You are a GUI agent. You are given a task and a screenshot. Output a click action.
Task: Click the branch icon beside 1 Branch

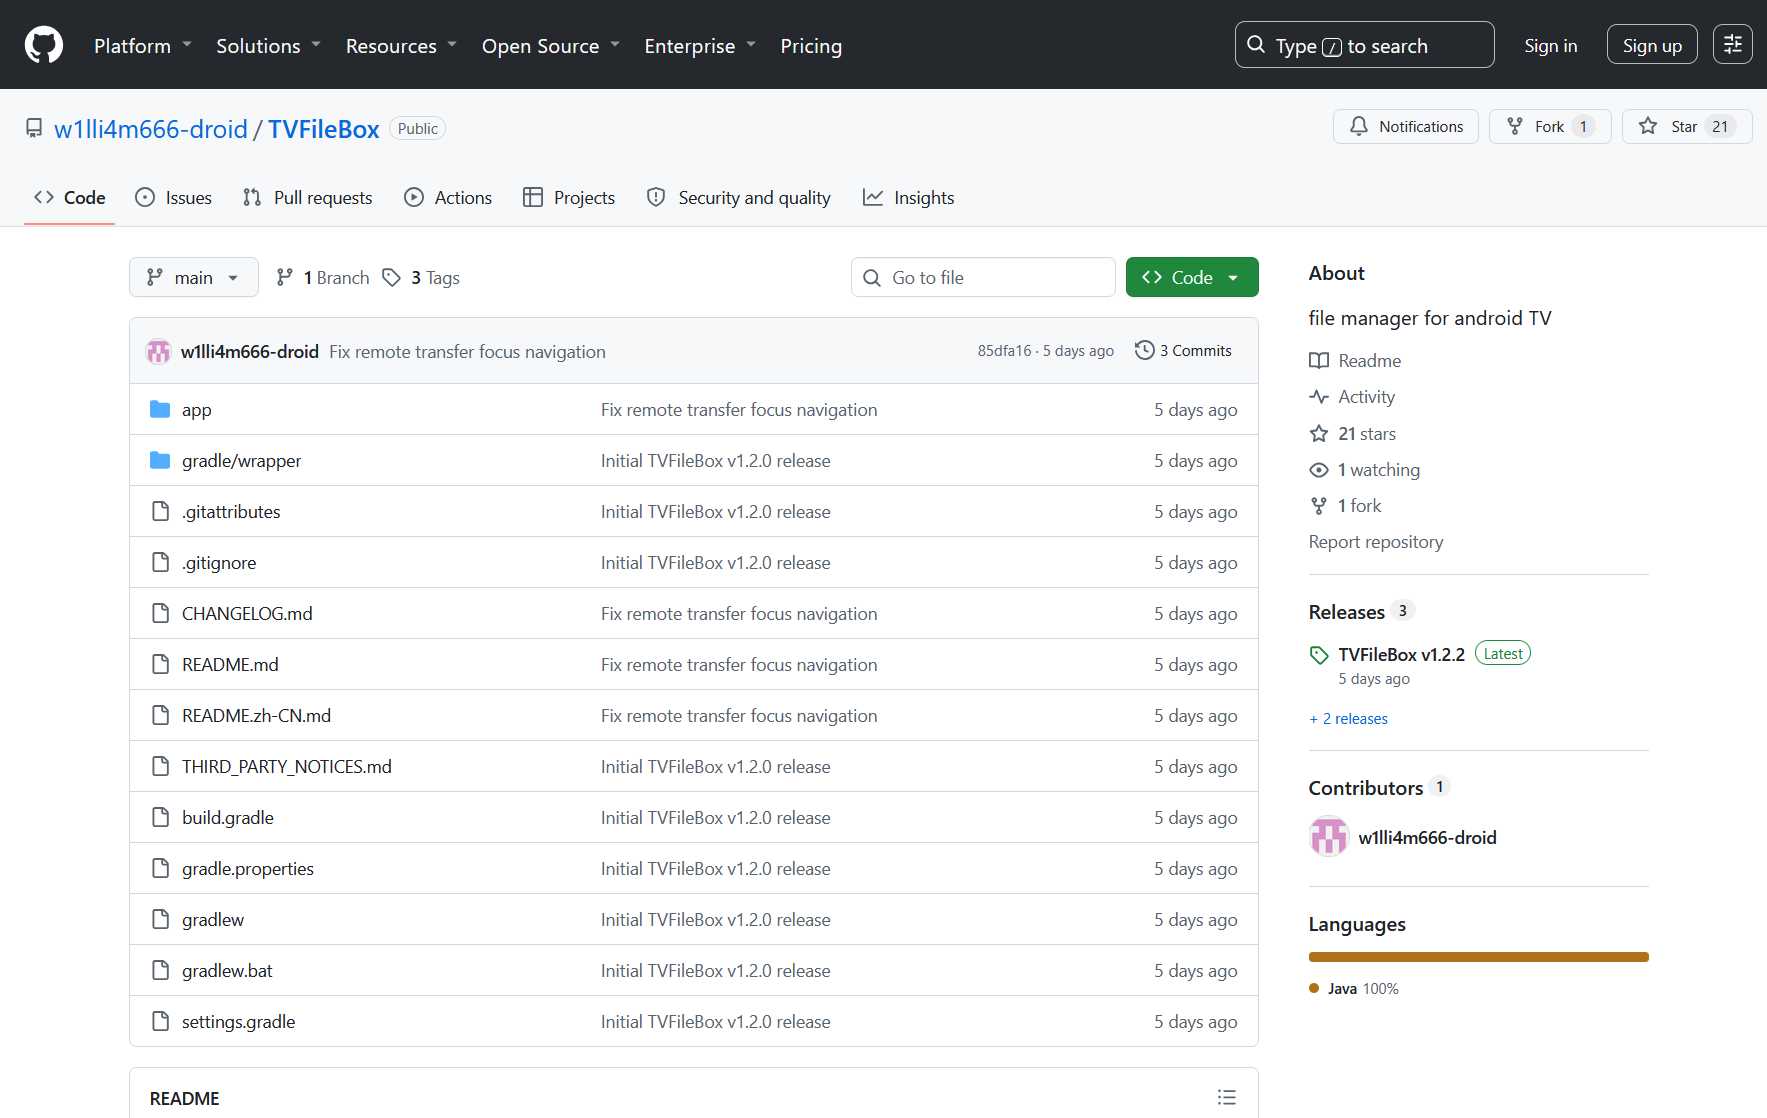tap(285, 277)
